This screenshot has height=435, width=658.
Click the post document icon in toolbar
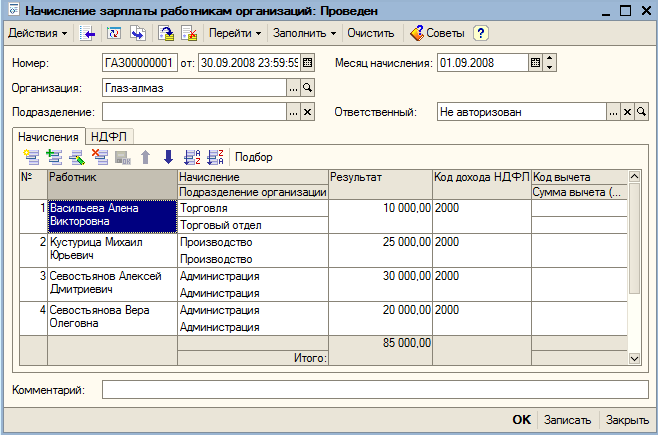(166, 33)
